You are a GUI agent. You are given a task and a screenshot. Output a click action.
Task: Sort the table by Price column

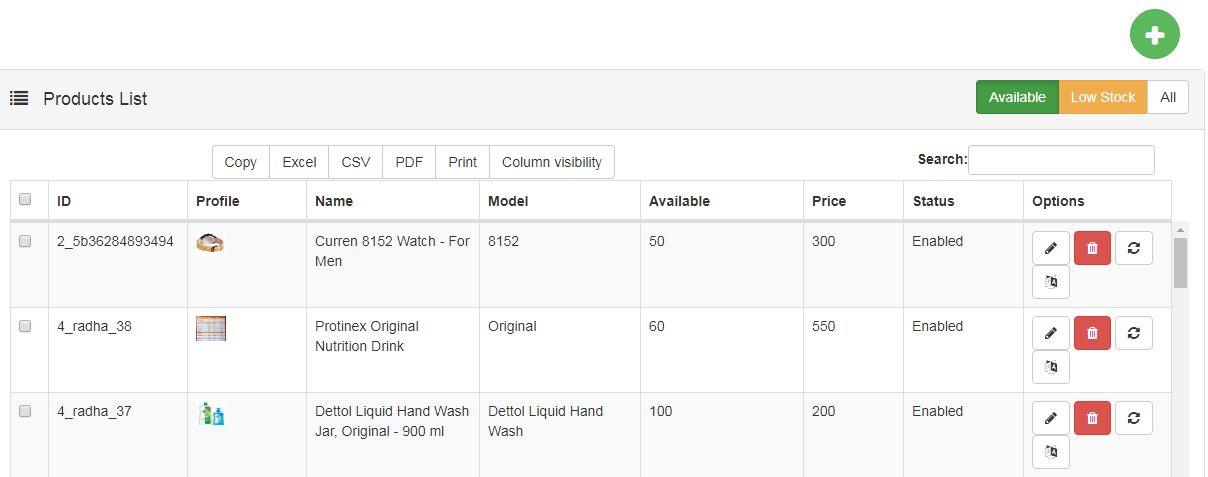829,201
